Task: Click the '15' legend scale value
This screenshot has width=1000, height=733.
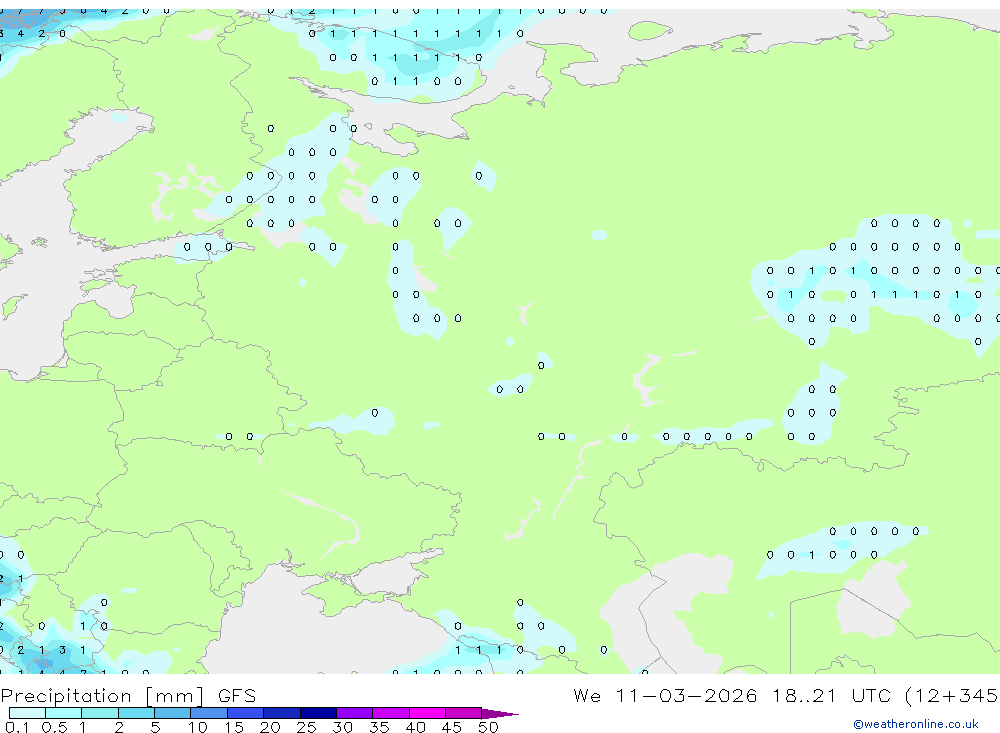Action: 234,727
